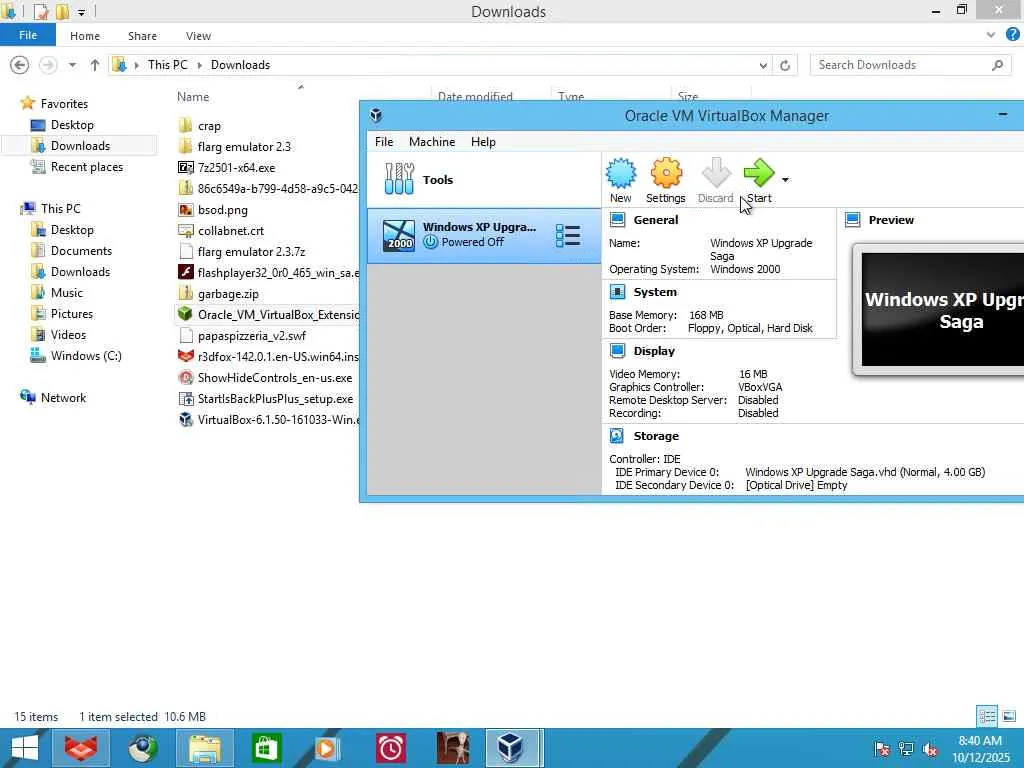This screenshot has width=1024, height=768.
Task: Select papaspizzeria_v2.swf file
Action: coord(251,336)
